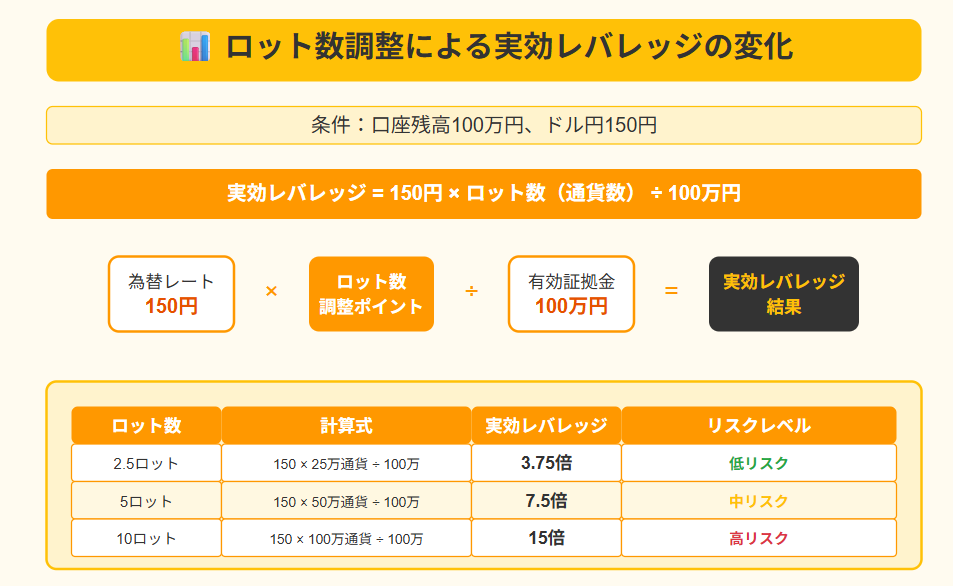Click the green 低リスク label
Screen dimensions: 953x586
[759, 463]
